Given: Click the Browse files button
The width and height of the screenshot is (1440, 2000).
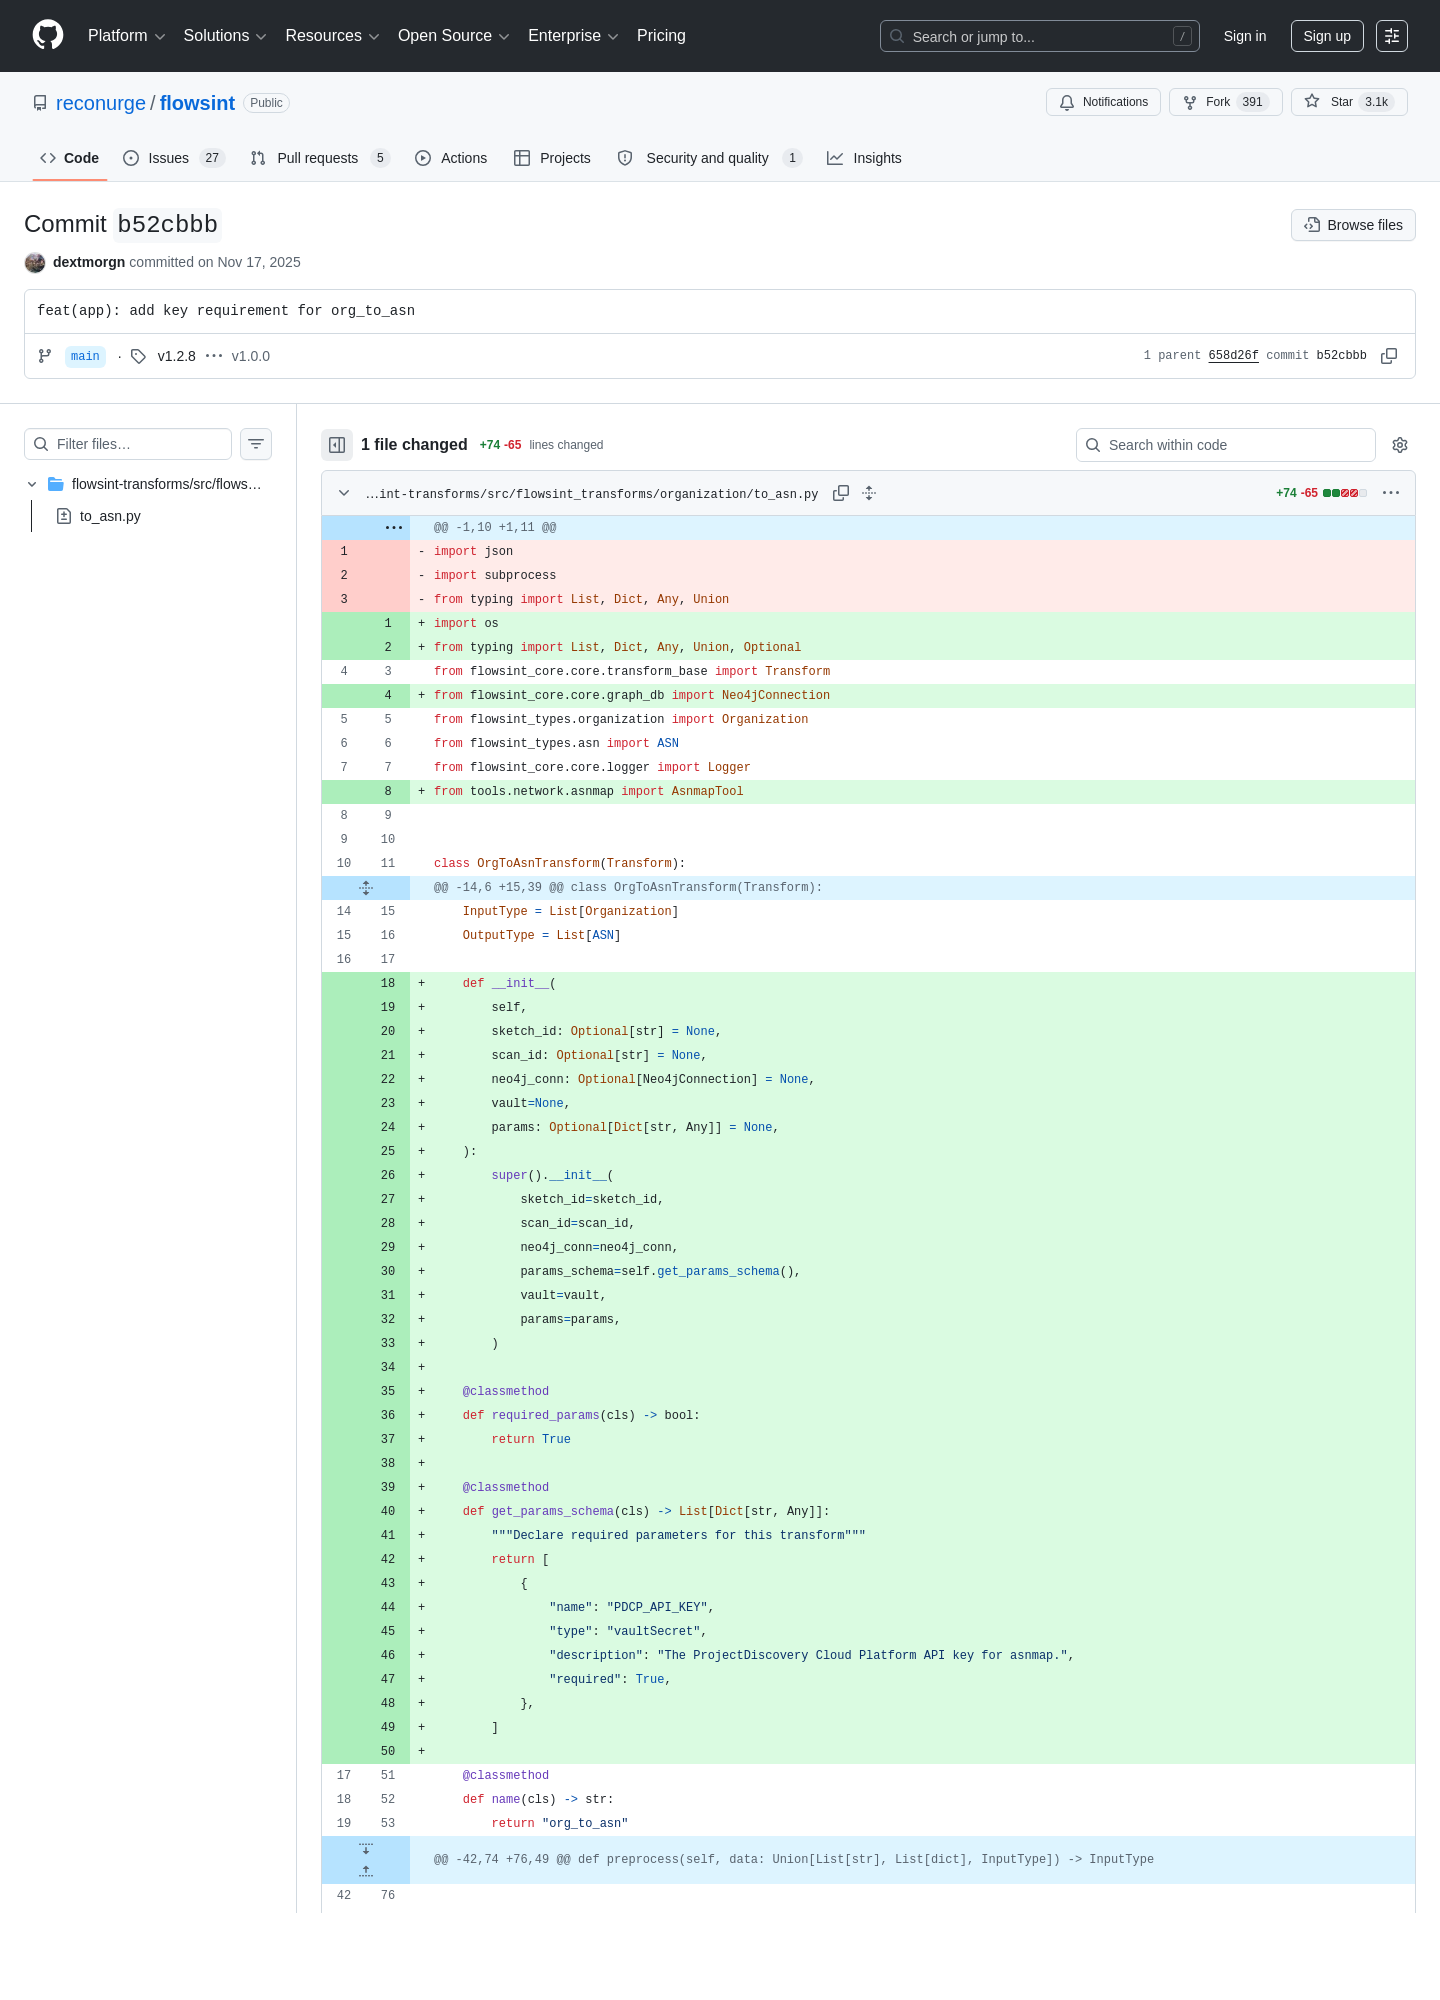Looking at the screenshot, I should tap(1353, 225).
